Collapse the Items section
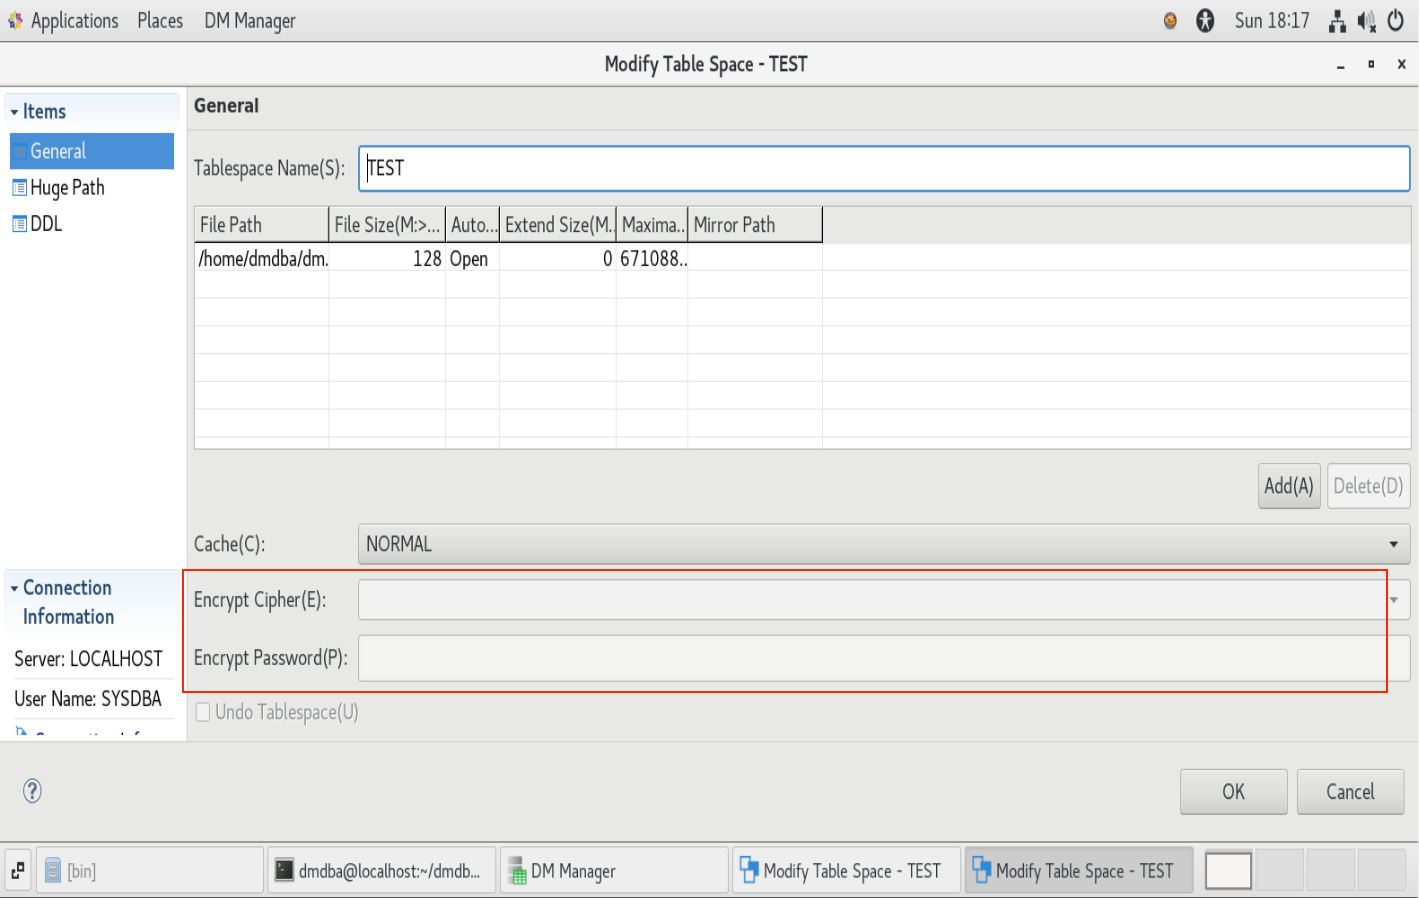 (14, 112)
